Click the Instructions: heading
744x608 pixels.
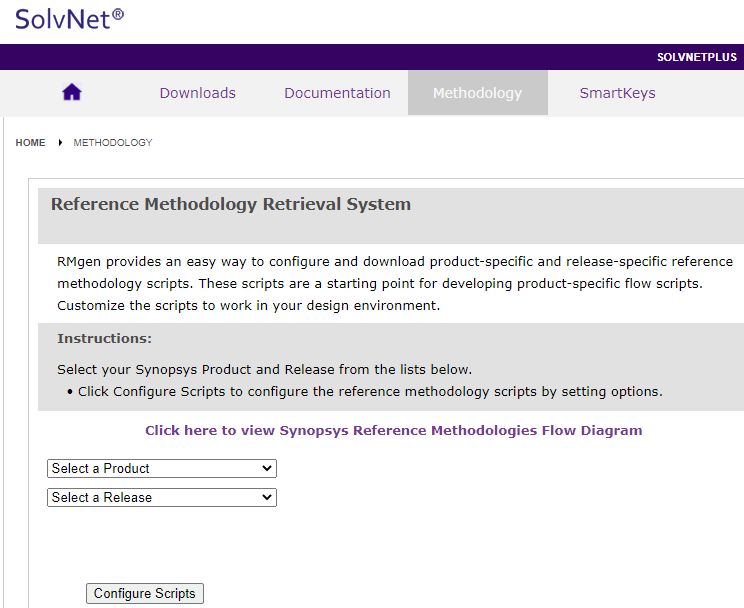click(x=104, y=339)
